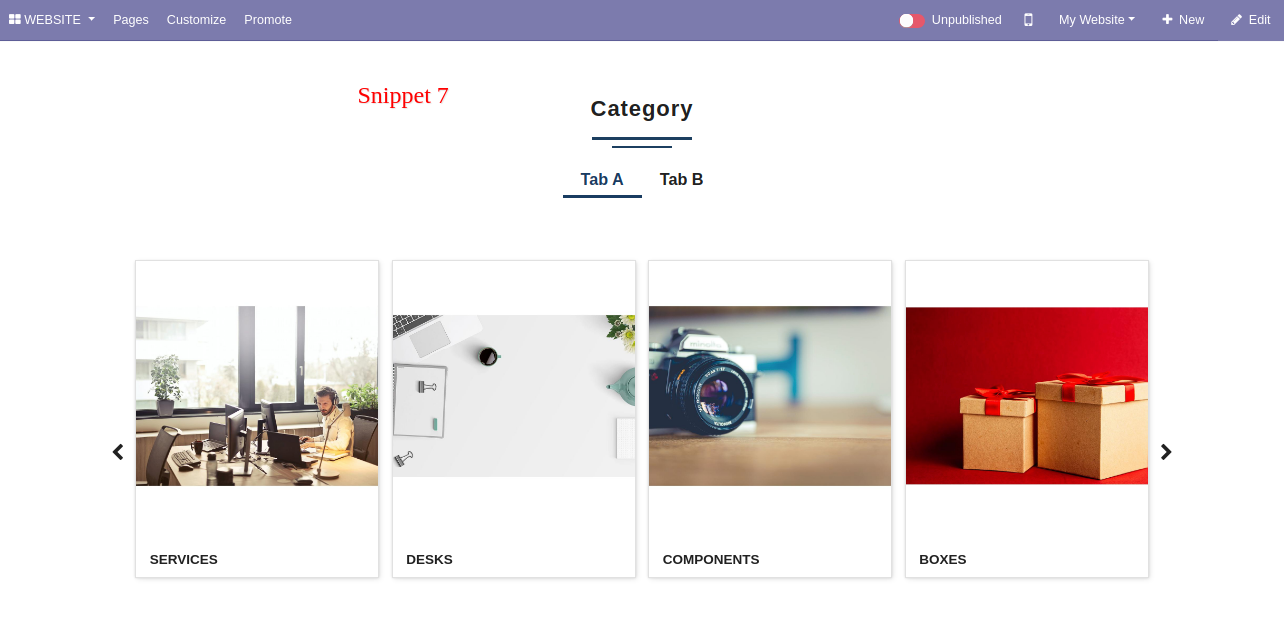Image resolution: width=1284 pixels, height=641 pixels.
Task: Click the plus icon beside New
Action: coord(1166,20)
